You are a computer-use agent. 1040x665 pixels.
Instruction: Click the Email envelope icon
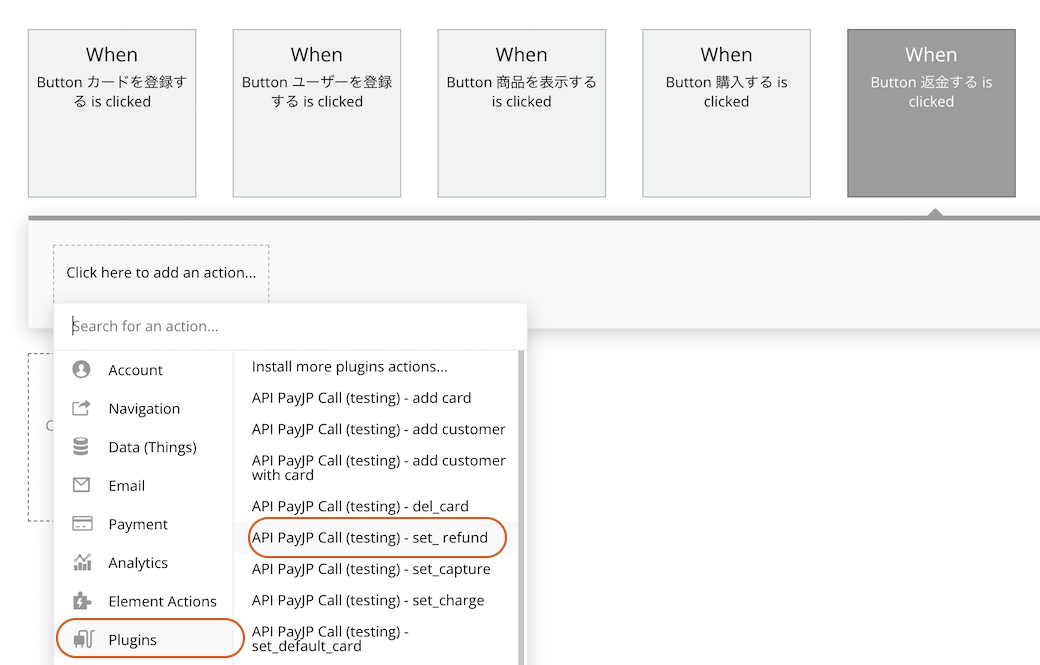tap(82, 485)
